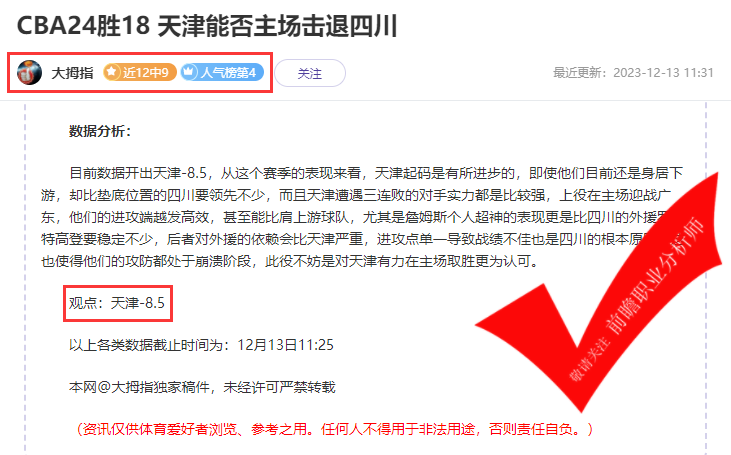Click the 观点：天津-8.5 prediction text

tap(117, 303)
